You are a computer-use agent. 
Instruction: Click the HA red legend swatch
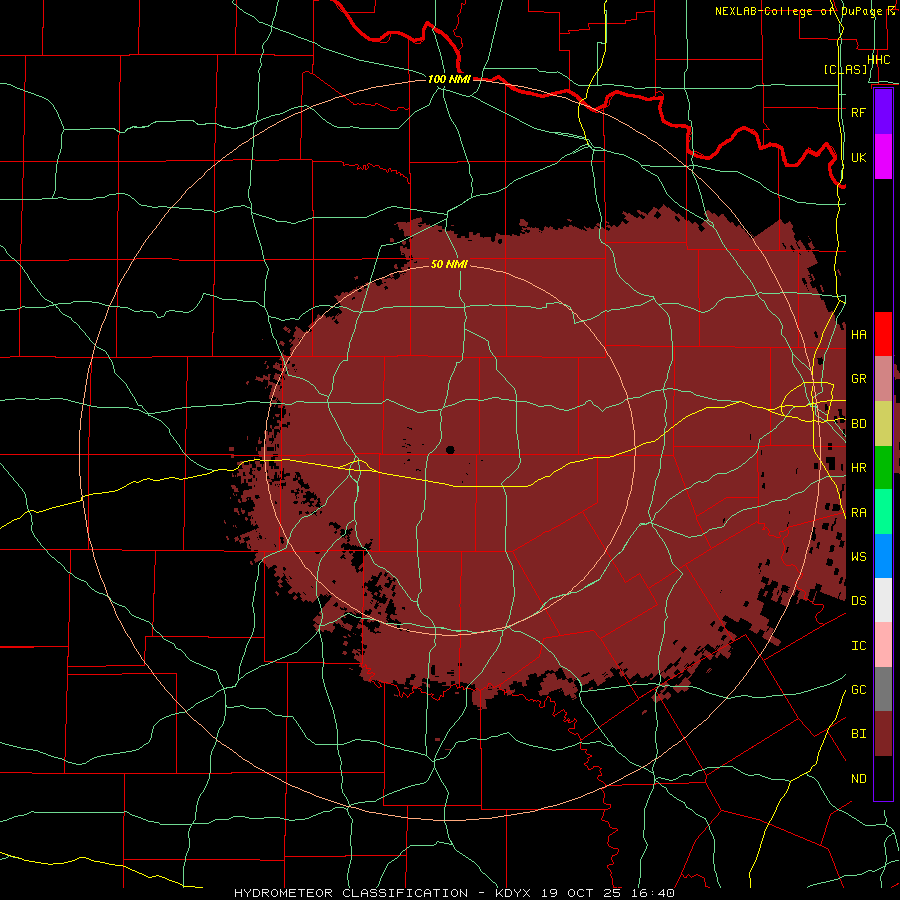pos(883,334)
